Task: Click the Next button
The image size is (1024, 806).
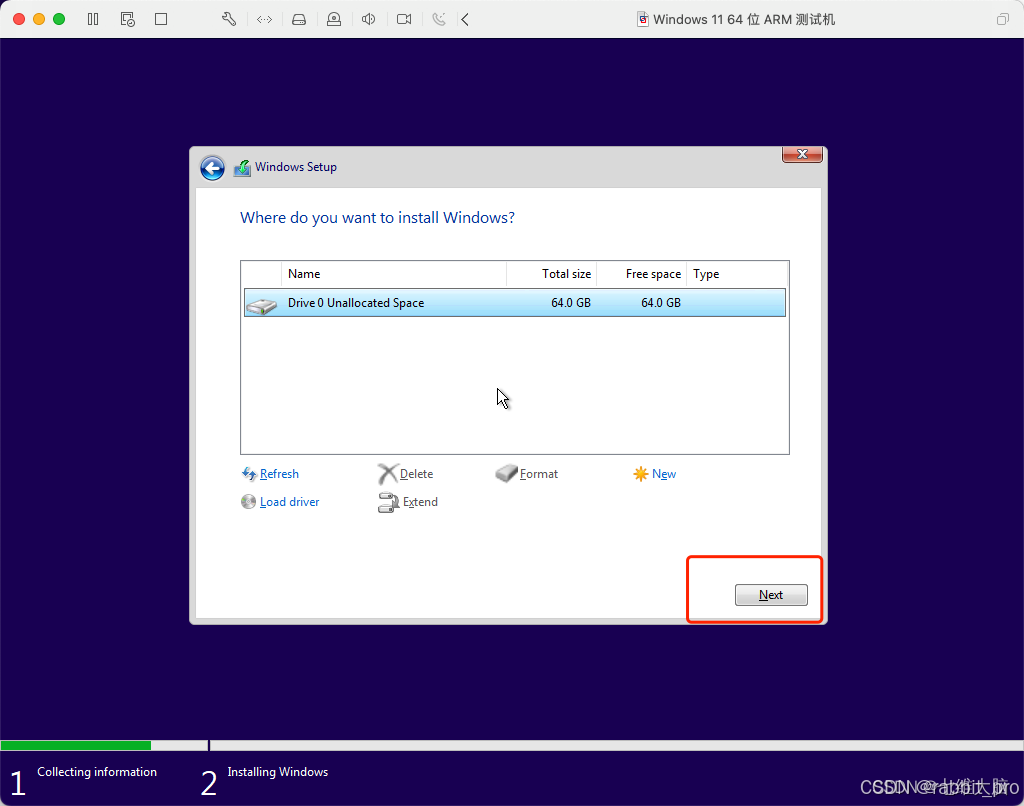Action: pyautogui.click(x=771, y=595)
